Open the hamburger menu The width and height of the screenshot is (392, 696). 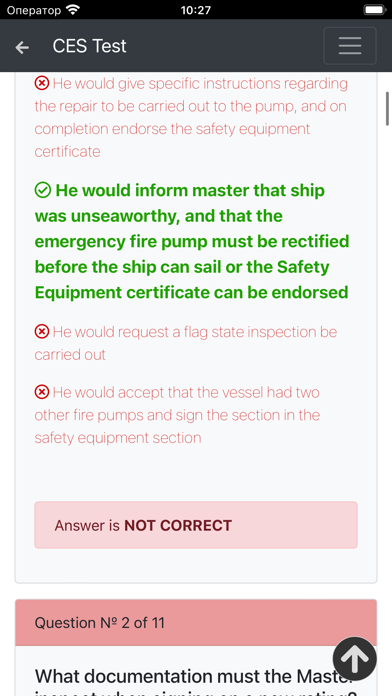click(350, 46)
